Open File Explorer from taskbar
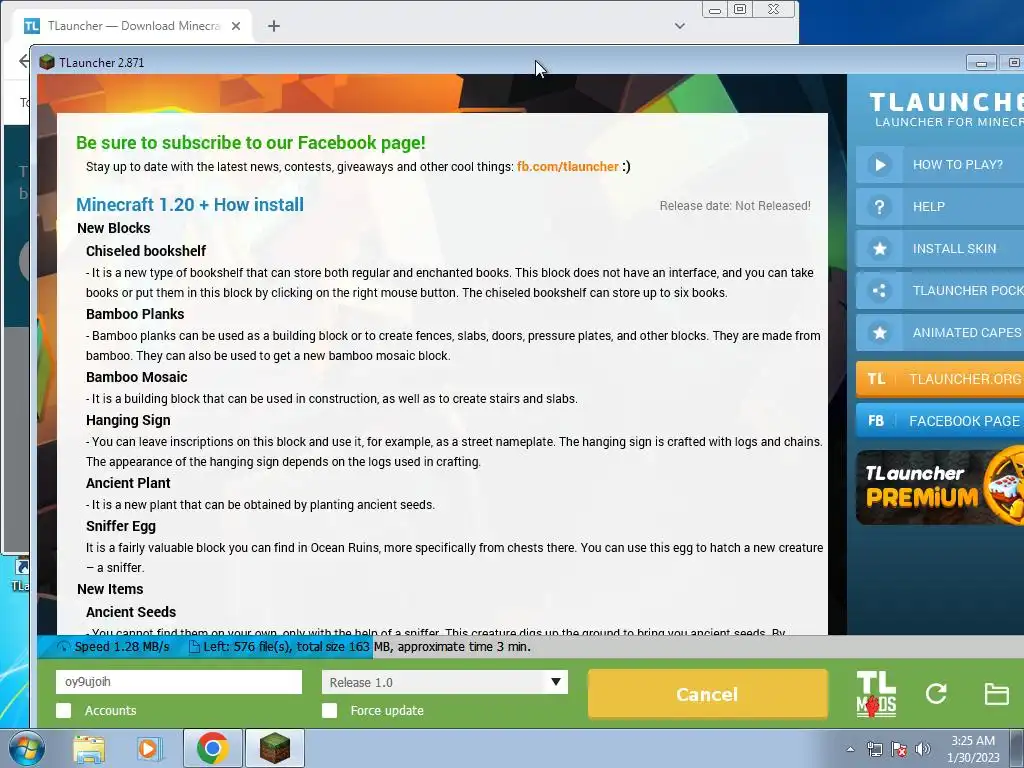 [x=89, y=748]
